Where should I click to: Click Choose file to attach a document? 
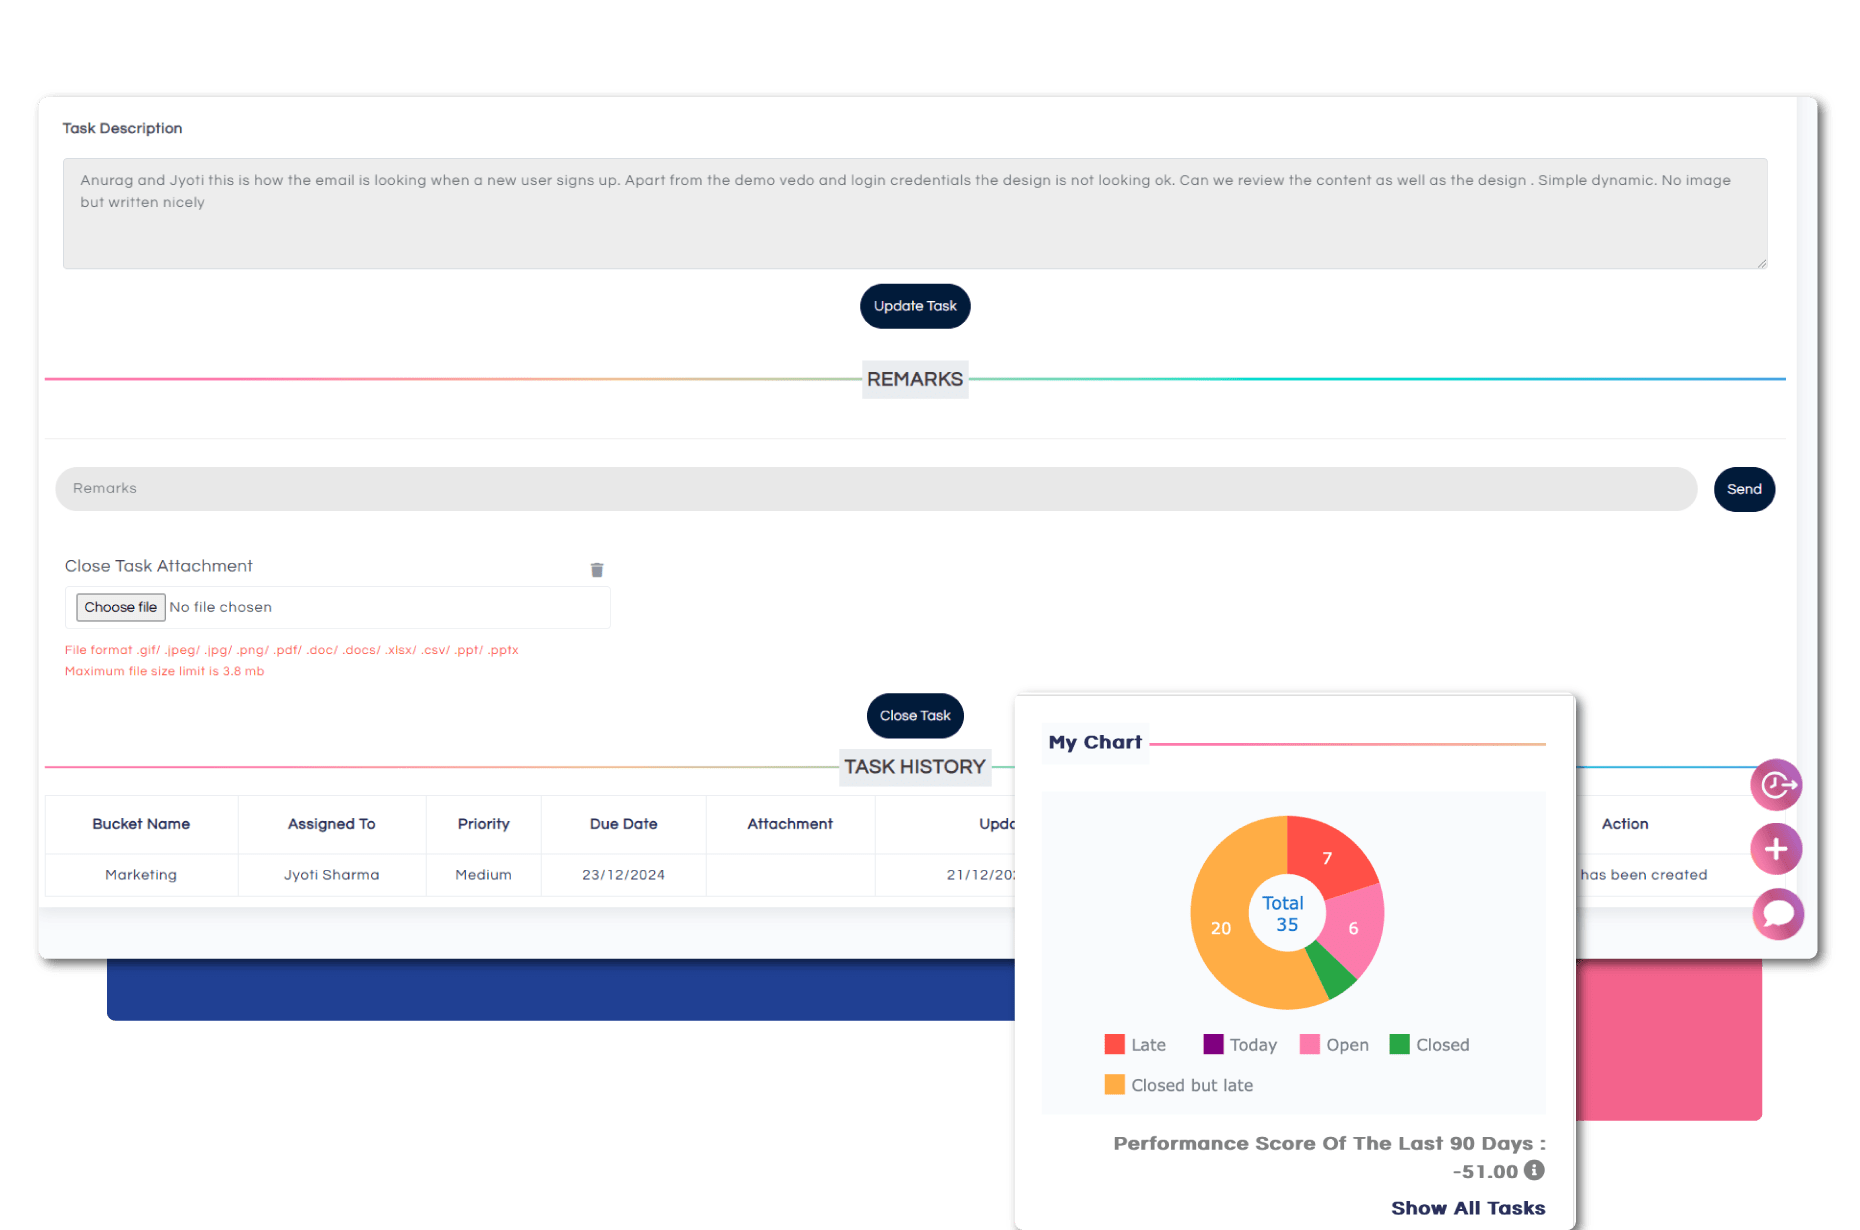(x=121, y=607)
